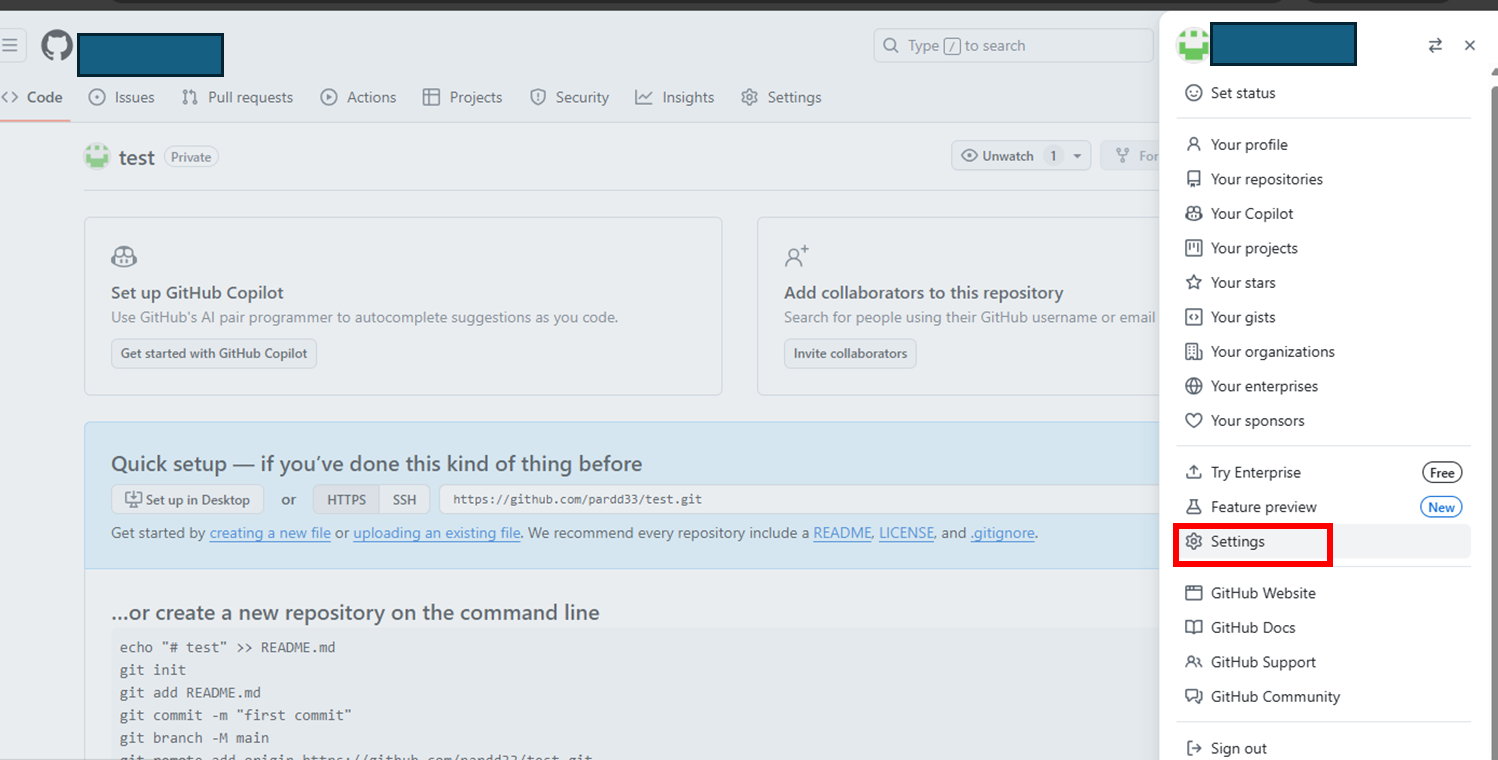Click the gear icon in user menu Settings
The width and height of the screenshot is (1498, 760).
[x=1193, y=541]
